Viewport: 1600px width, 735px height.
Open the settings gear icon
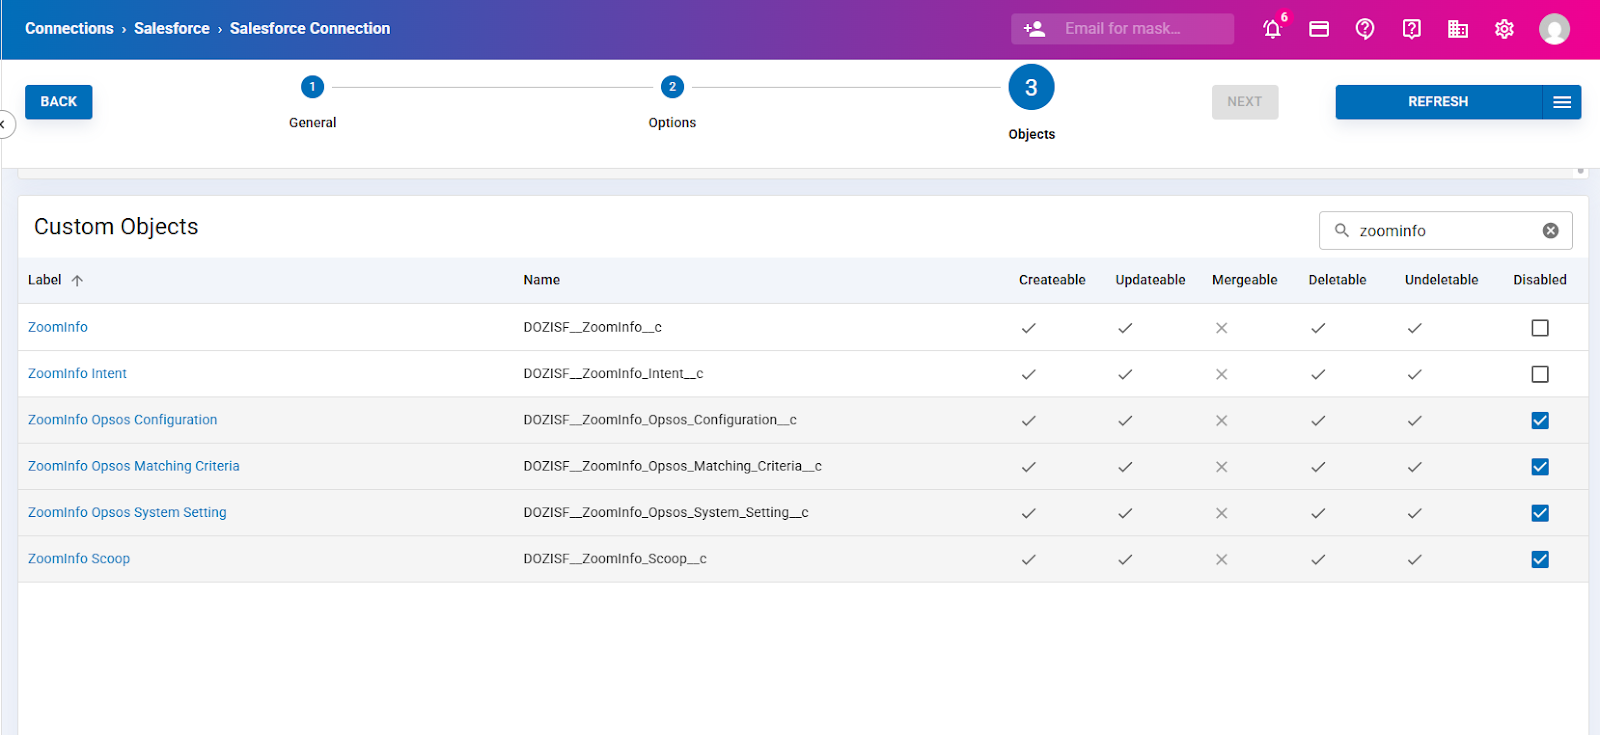pyautogui.click(x=1504, y=29)
